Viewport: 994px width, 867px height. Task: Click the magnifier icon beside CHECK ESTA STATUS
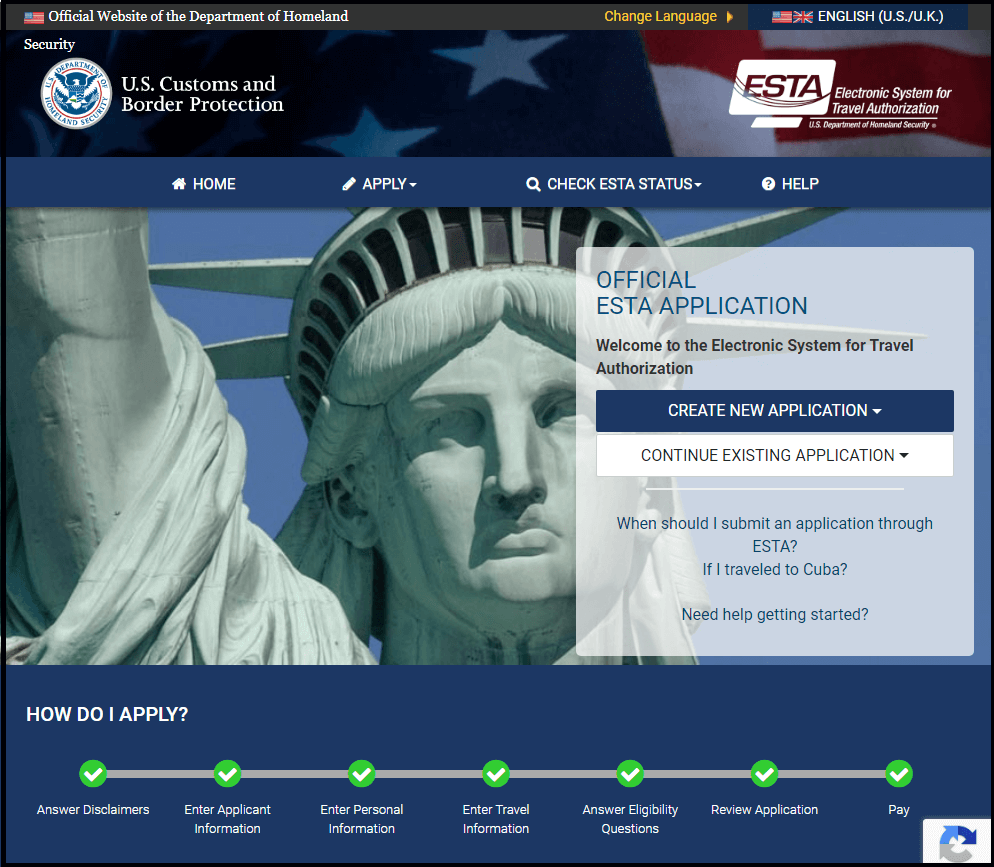coord(533,184)
